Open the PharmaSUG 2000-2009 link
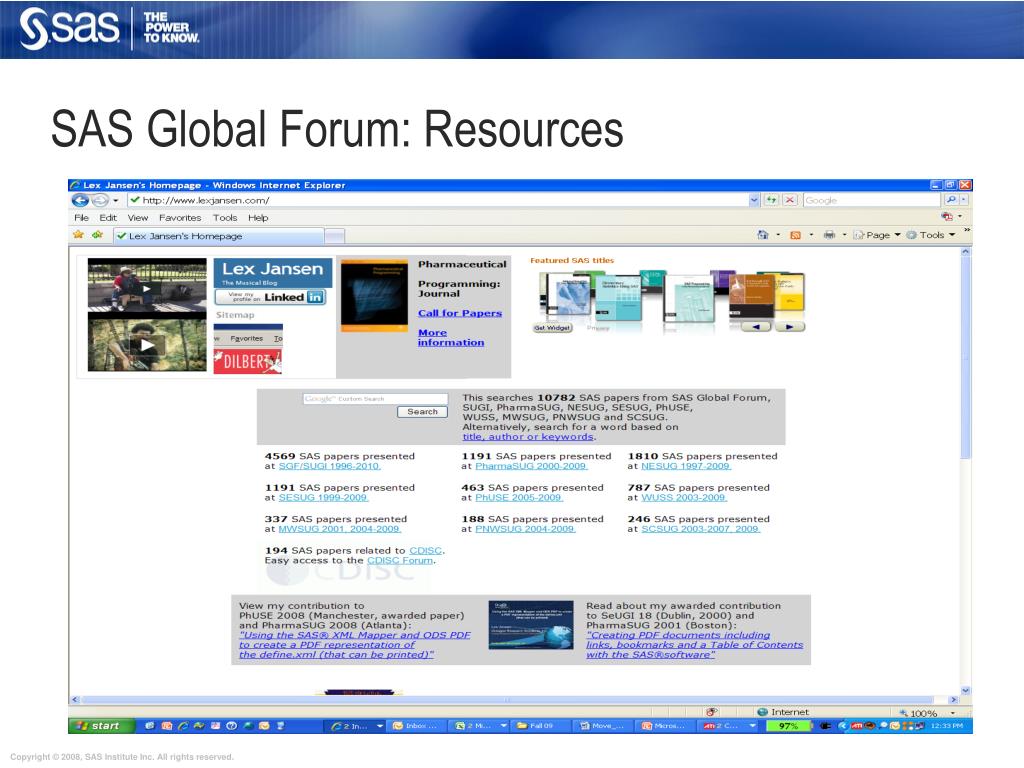The width and height of the screenshot is (1024, 768). pyautogui.click(x=531, y=466)
